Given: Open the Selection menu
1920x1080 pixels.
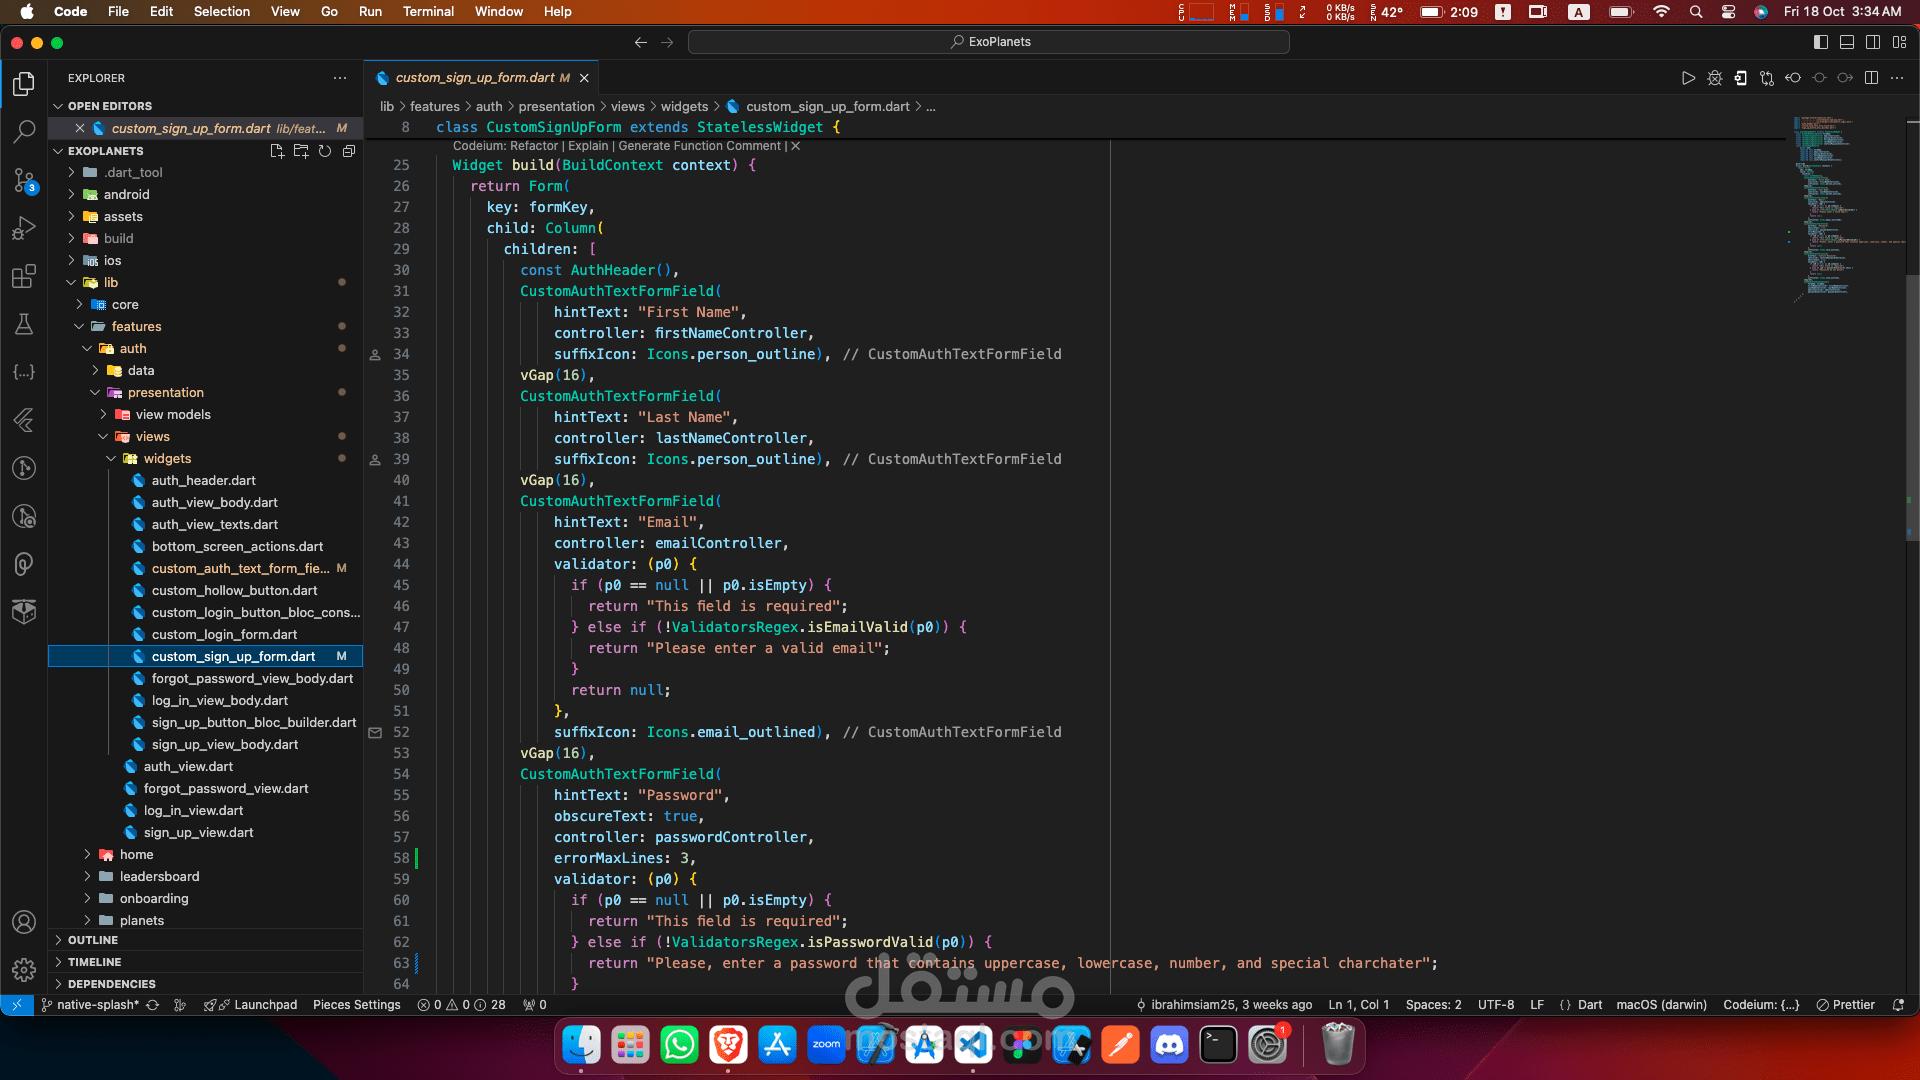Looking at the screenshot, I should [x=221, y=11].
